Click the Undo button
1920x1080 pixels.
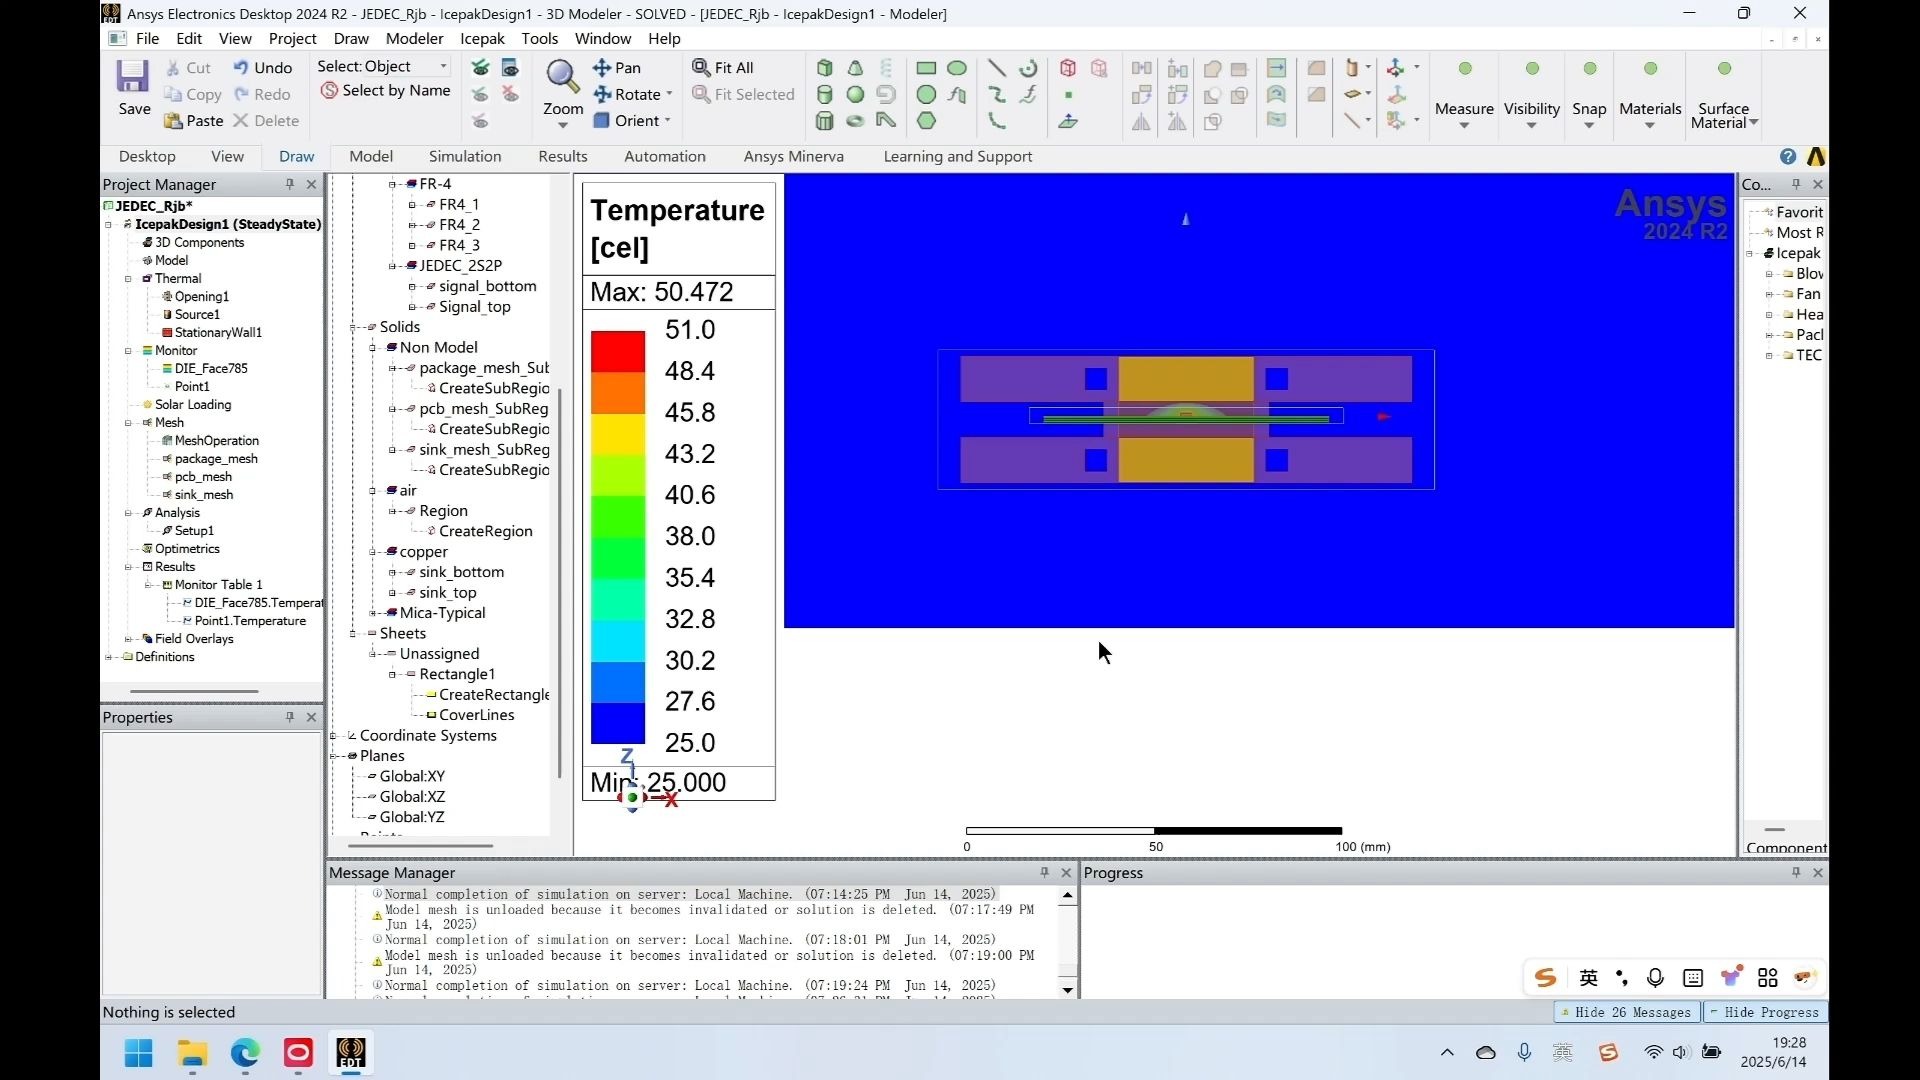click(262, 68)
